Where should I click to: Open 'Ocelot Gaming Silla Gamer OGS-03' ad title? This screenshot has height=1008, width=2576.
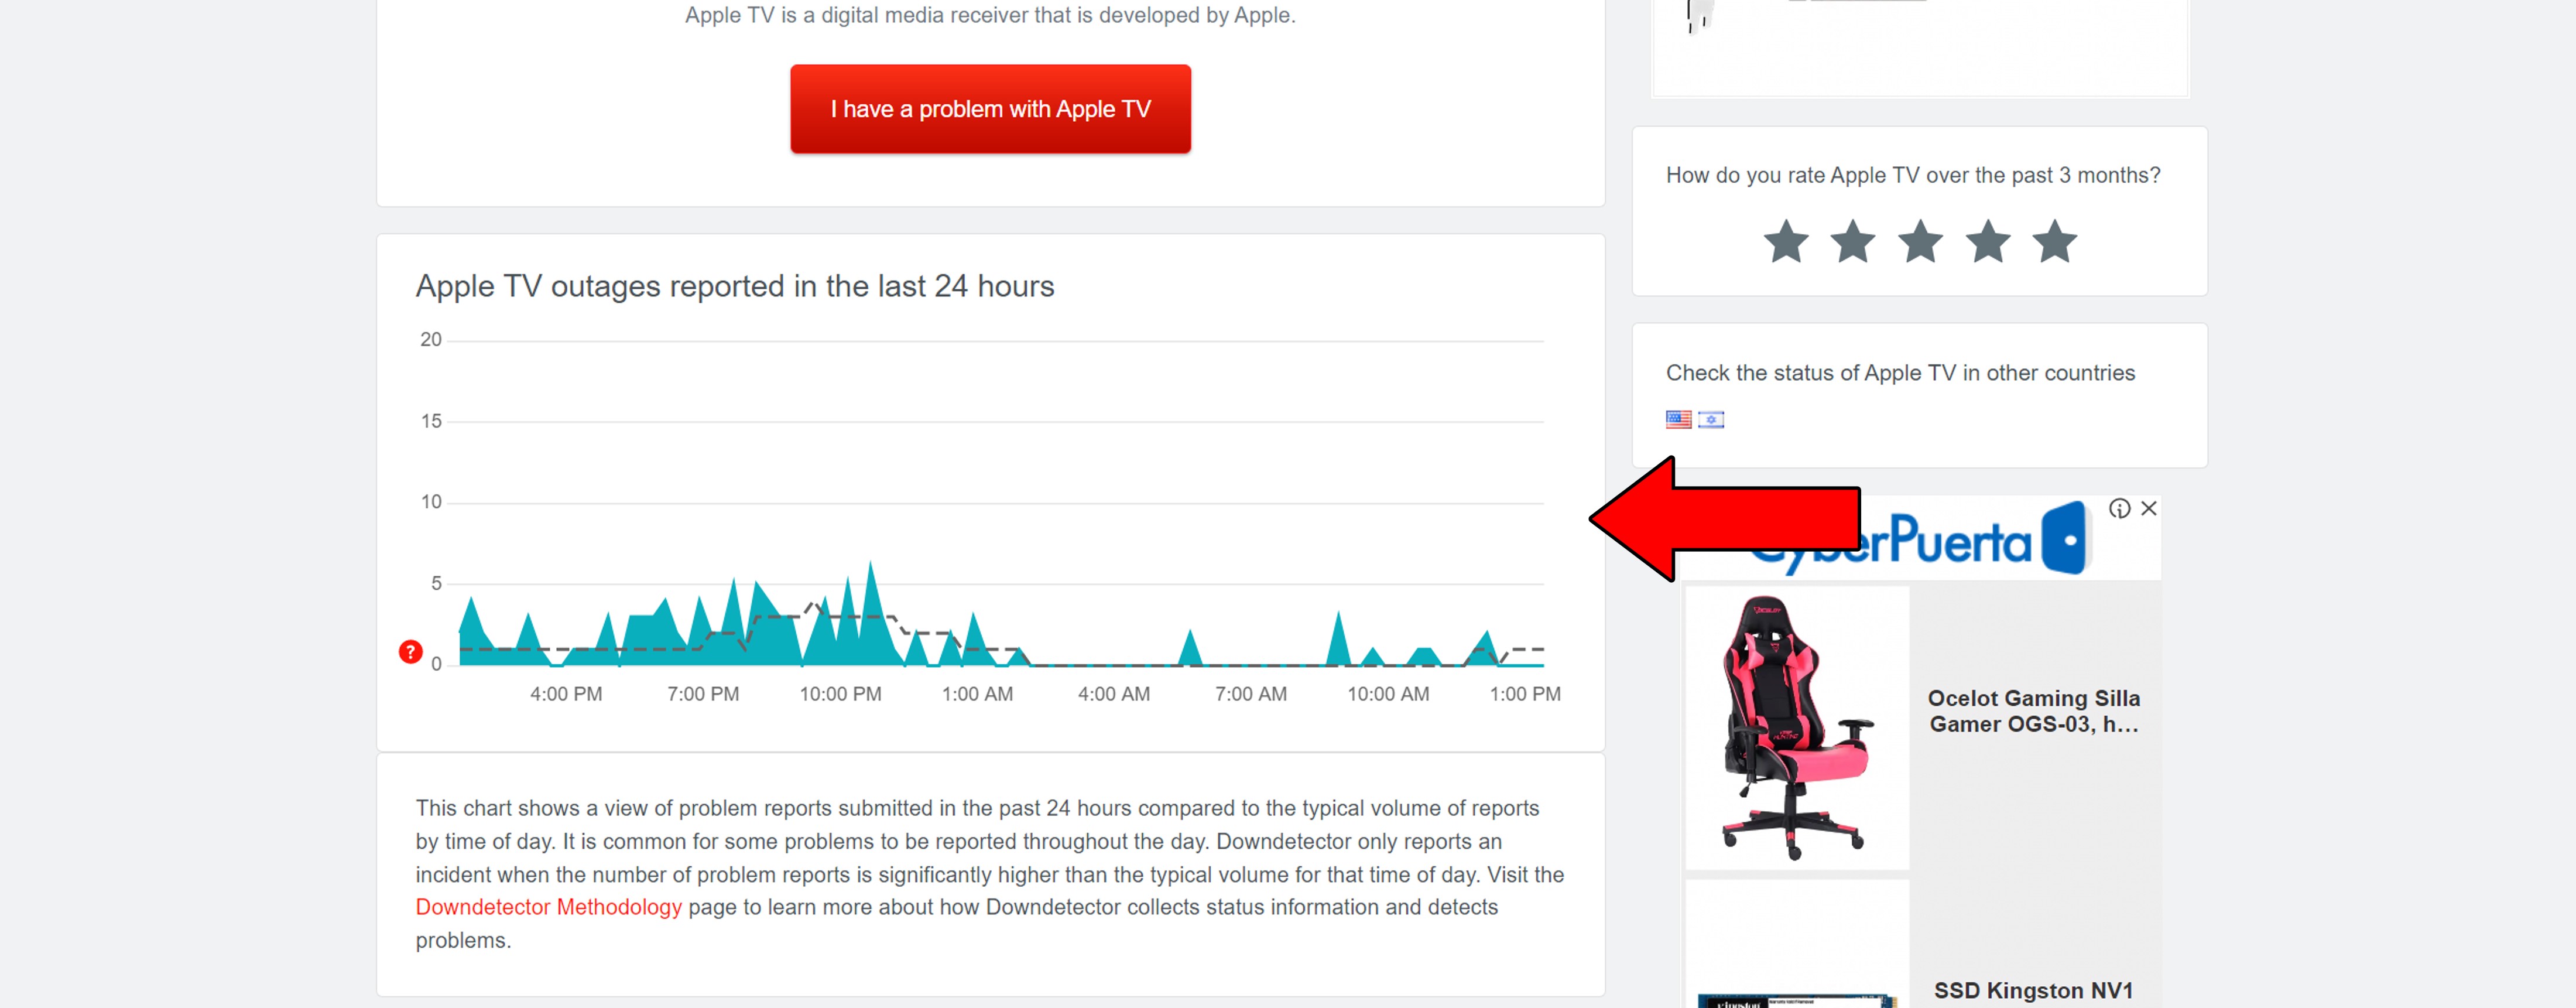[x=2034, y=711]
